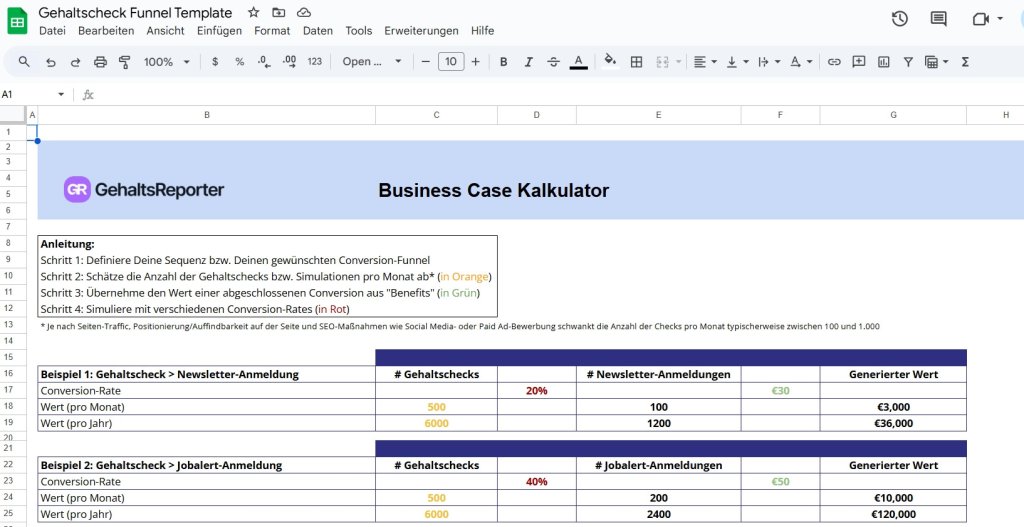Open the fill color bucket tool

tap(610, 62)
